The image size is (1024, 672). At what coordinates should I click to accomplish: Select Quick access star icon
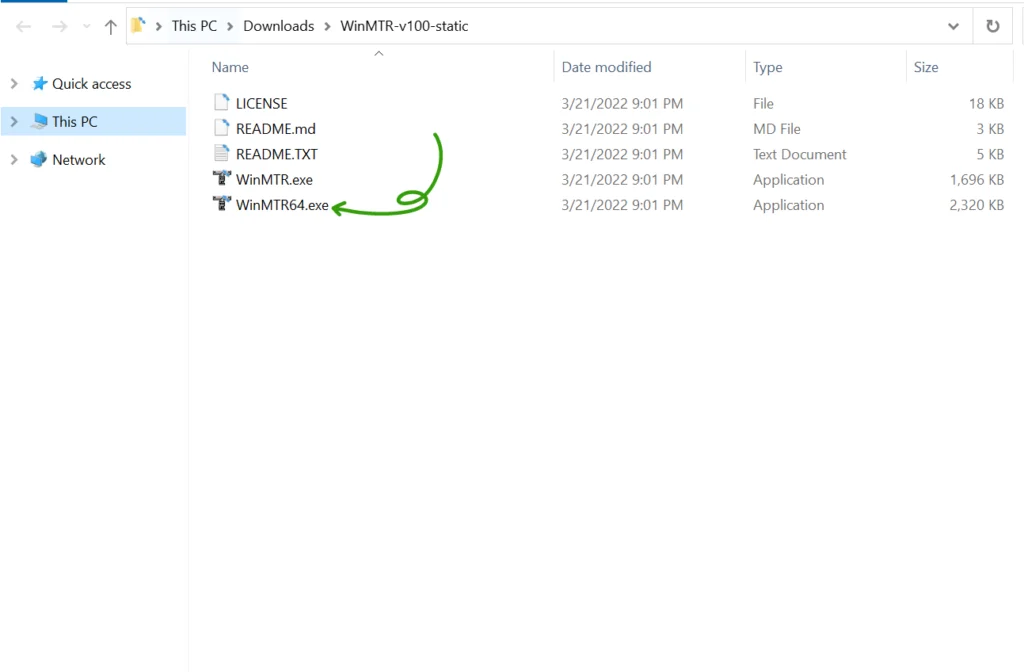coord(40,83)
